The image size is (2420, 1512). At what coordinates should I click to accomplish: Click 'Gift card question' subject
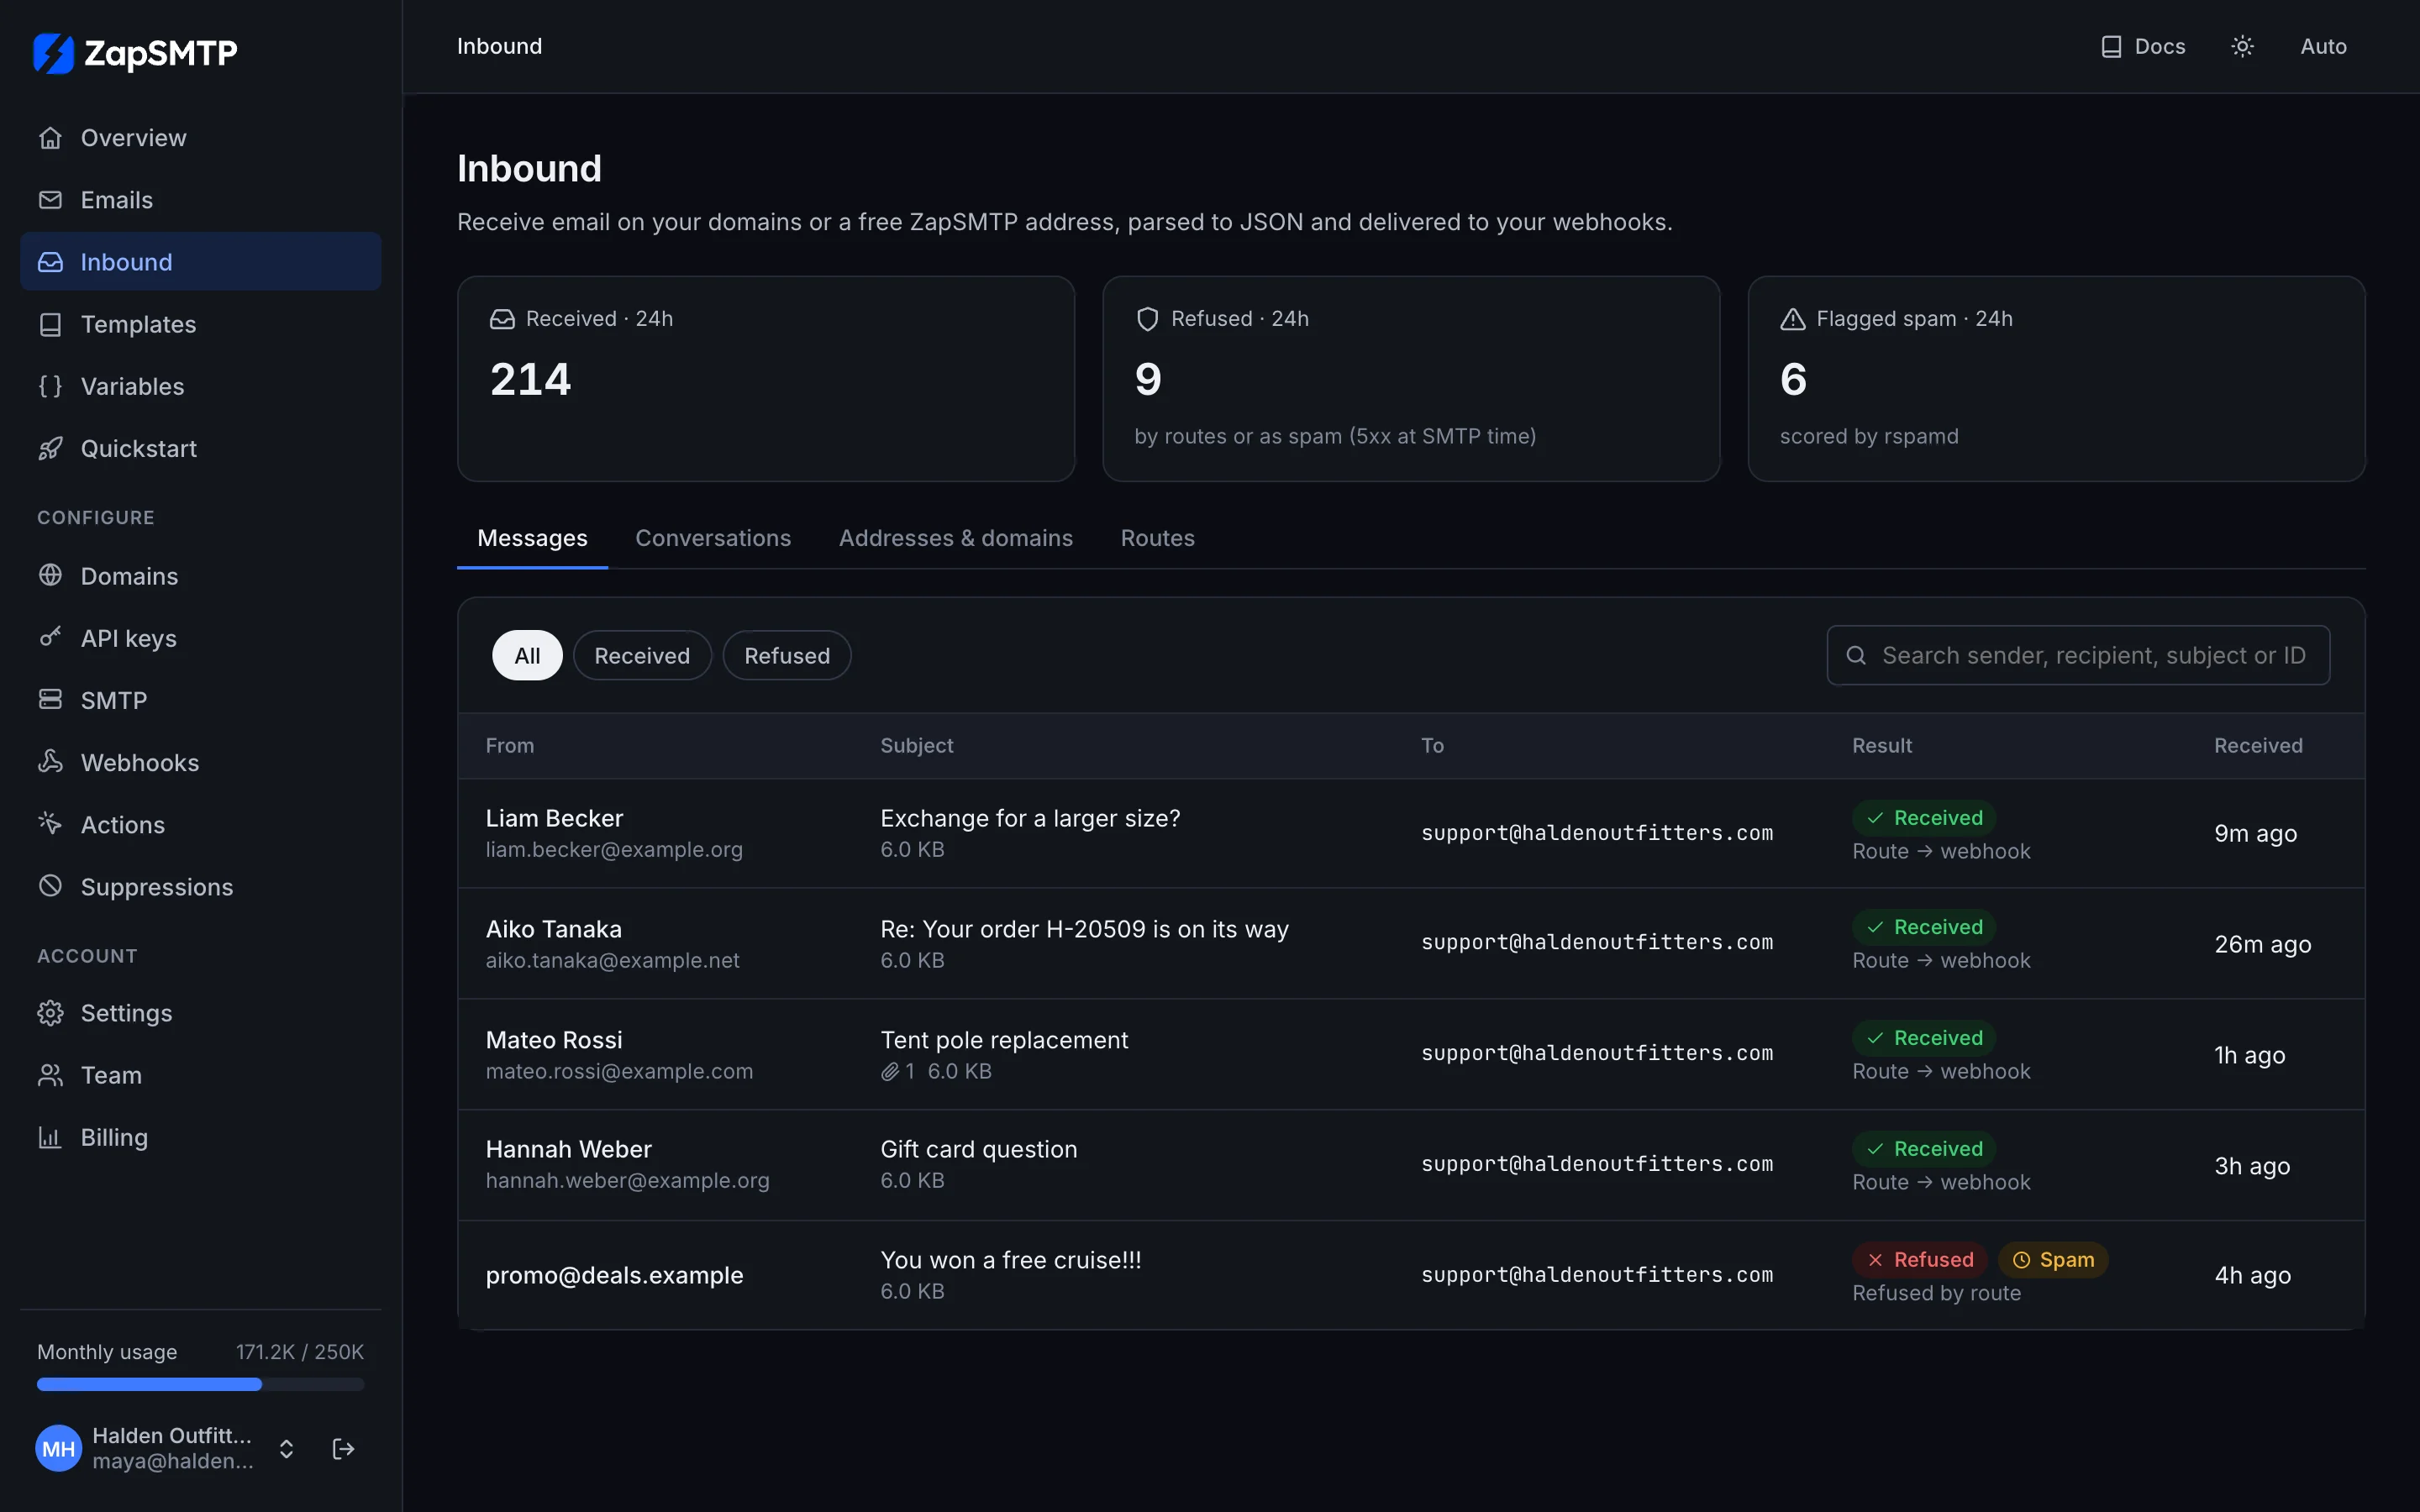pos(979,1149)
